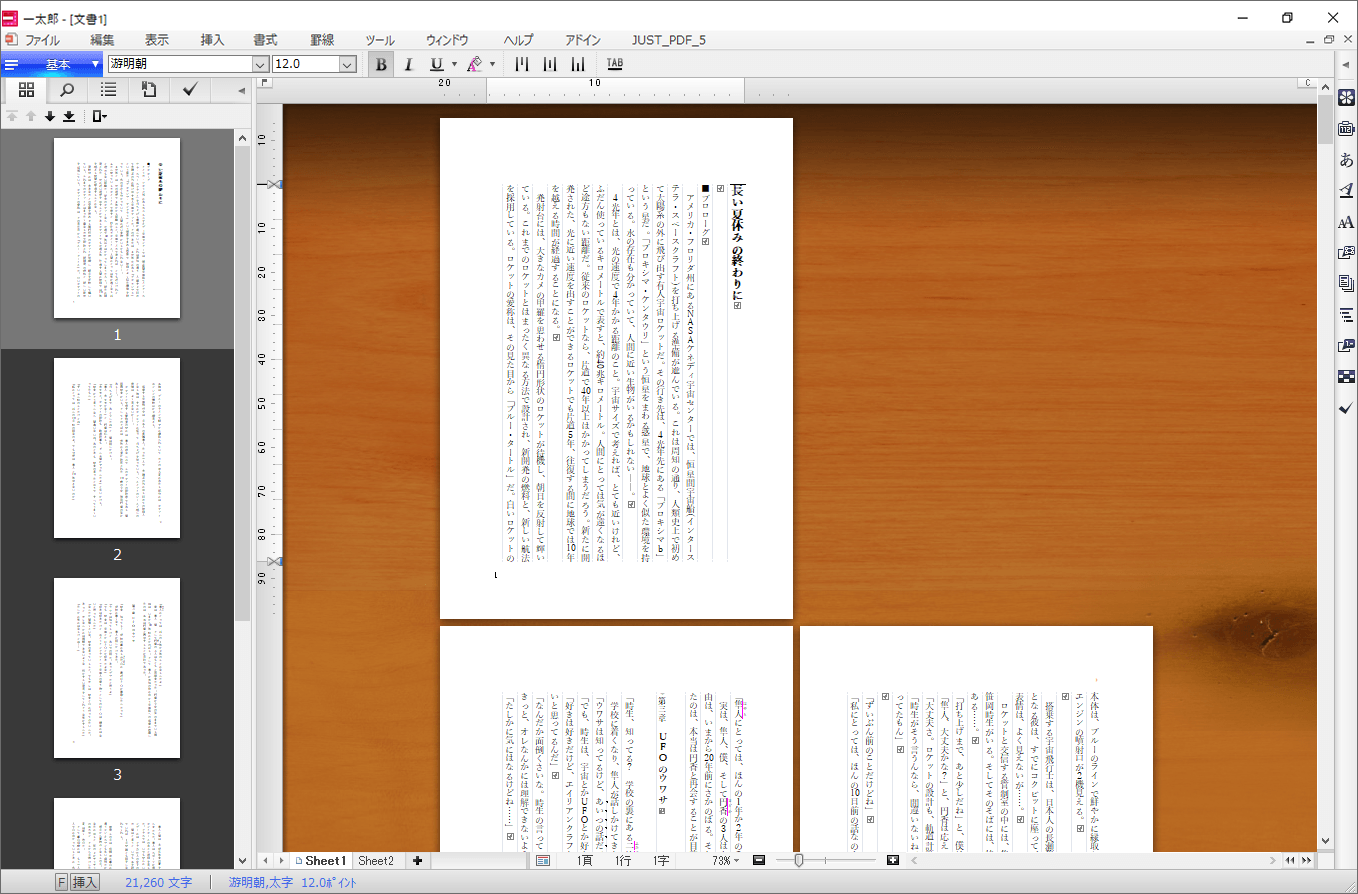Click the 挿入 insert mode button
The width and height of the screenshot is (1358, 894).
(86, 883)
